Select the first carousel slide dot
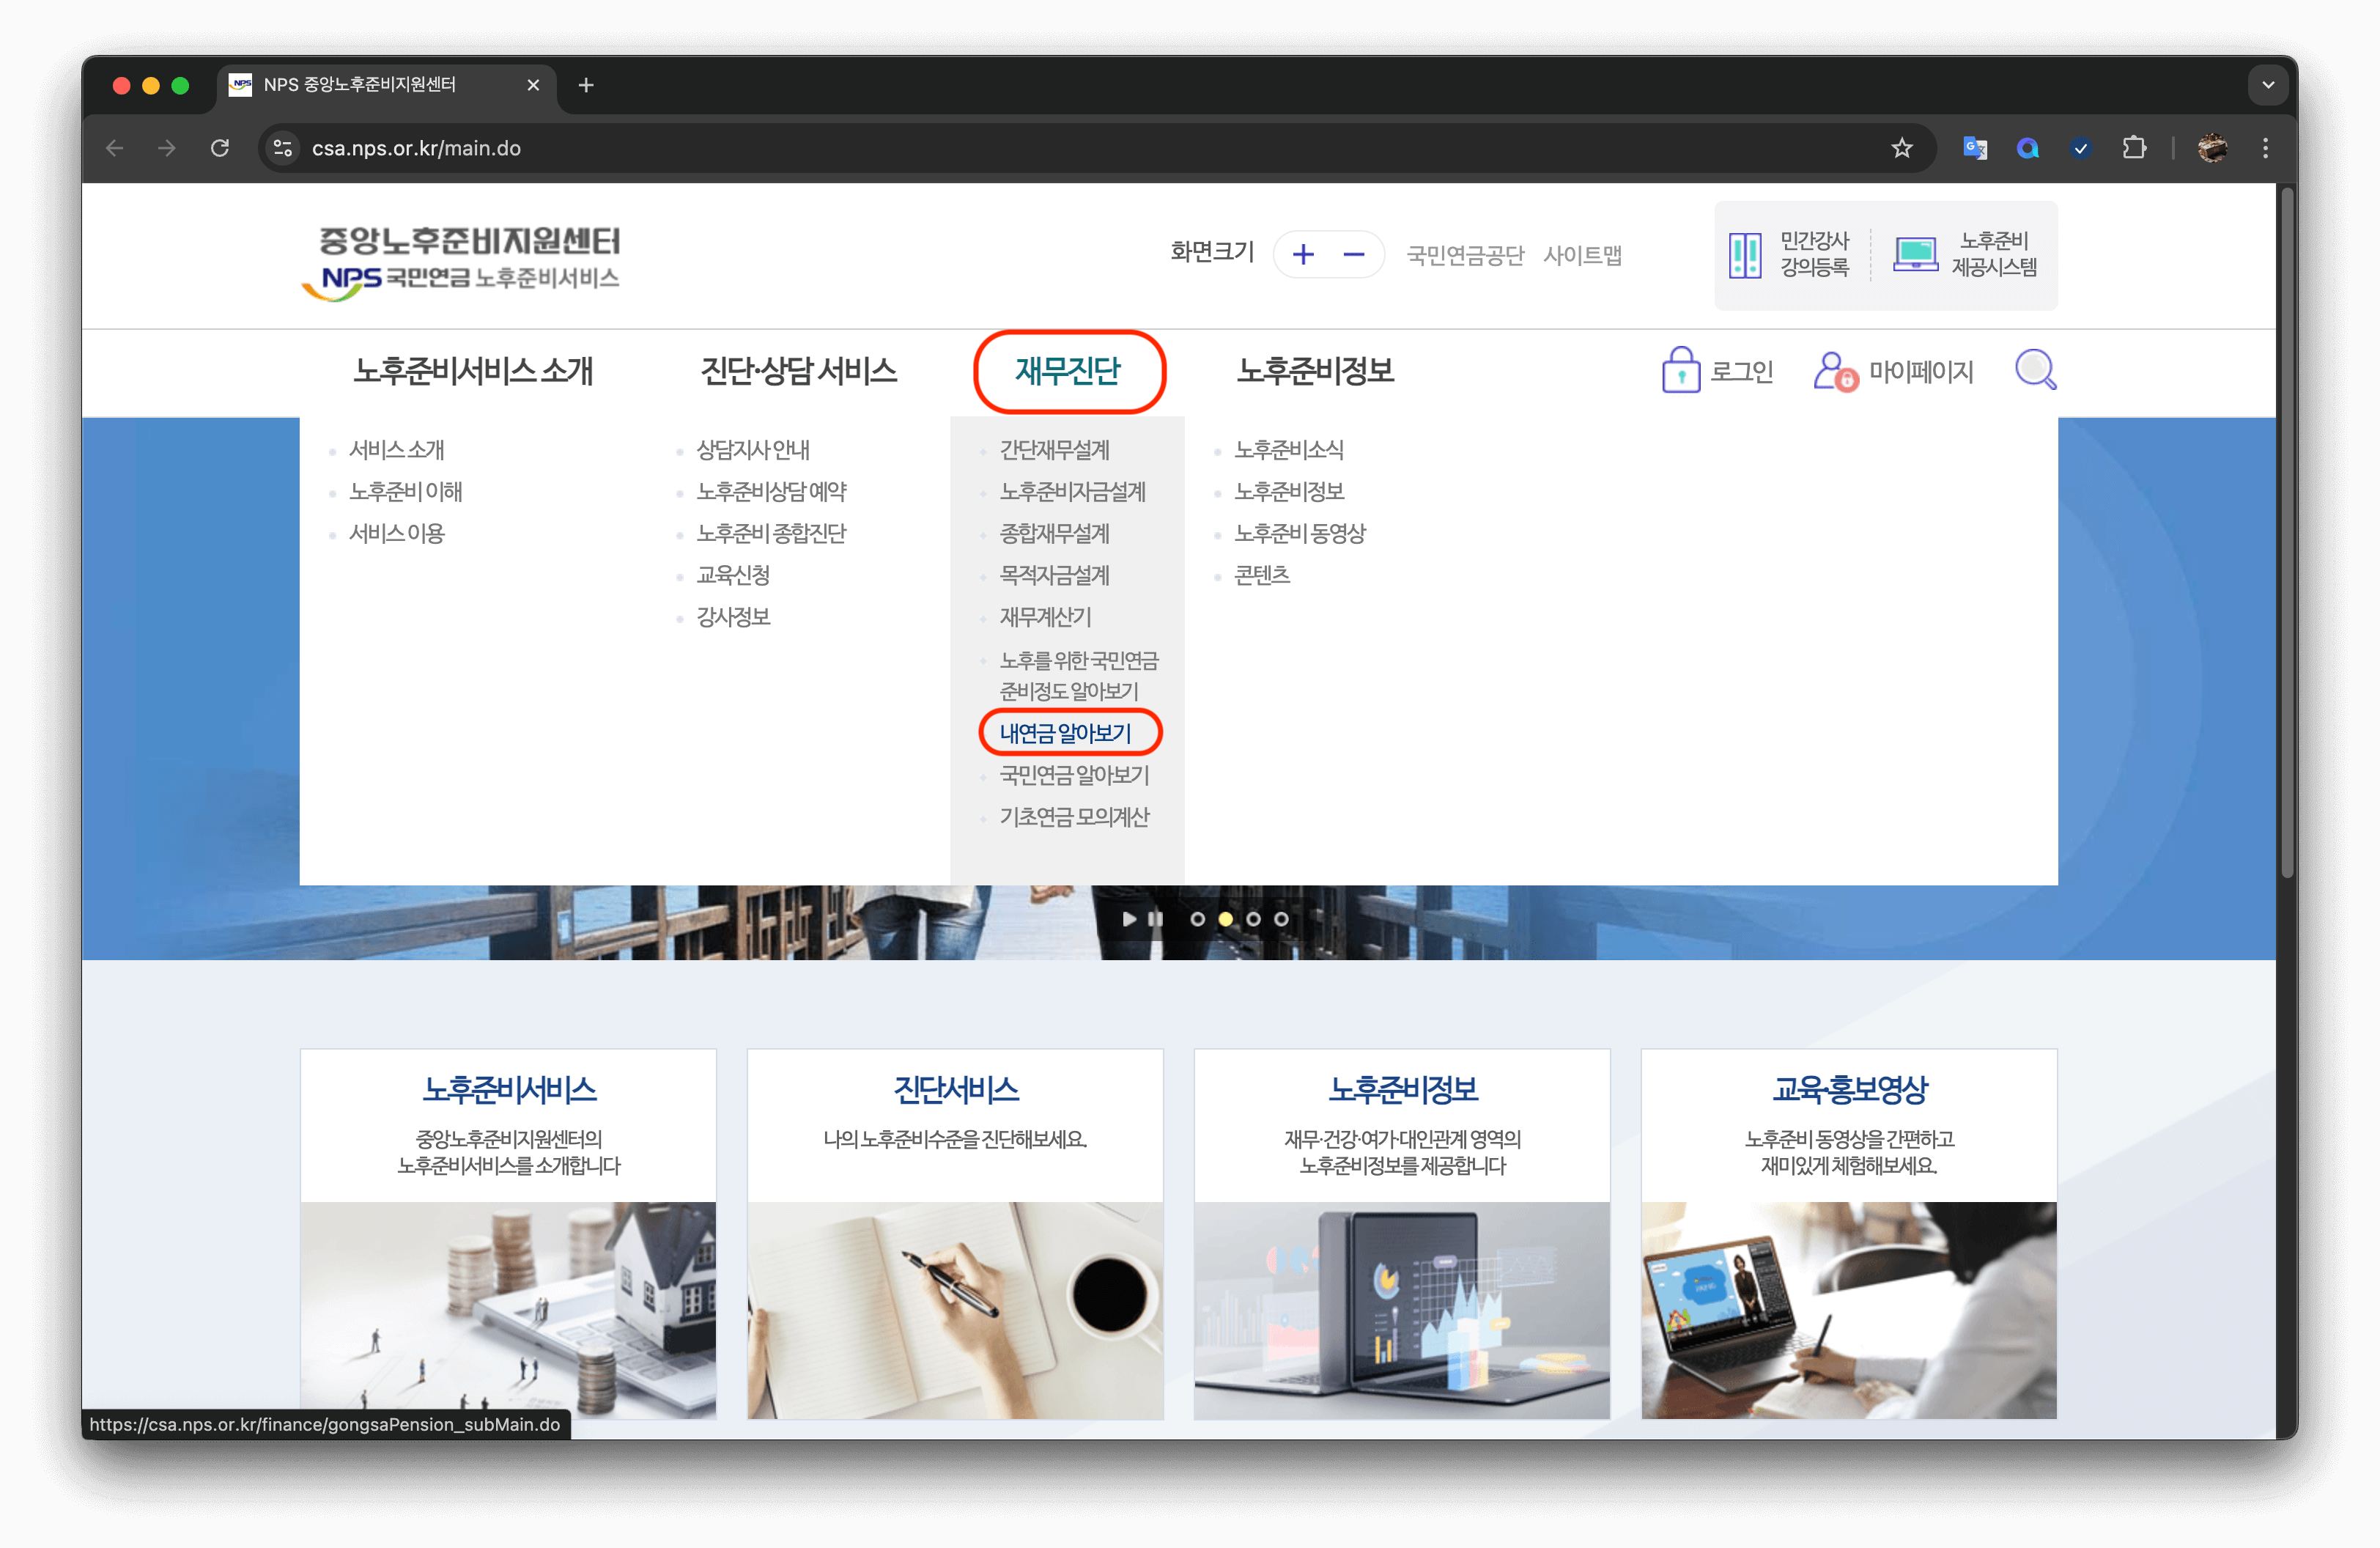2380x1548 pixels. point(1197,919)
